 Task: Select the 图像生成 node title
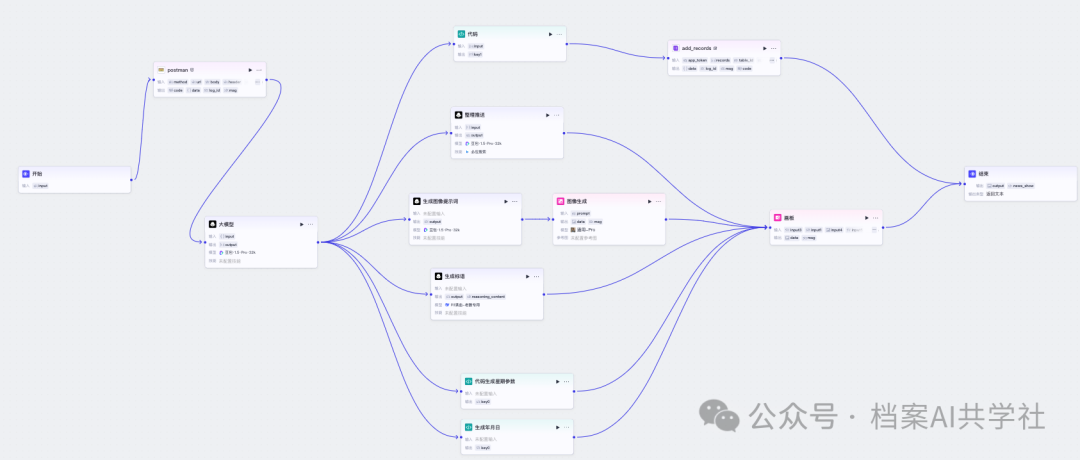(577, 201)
